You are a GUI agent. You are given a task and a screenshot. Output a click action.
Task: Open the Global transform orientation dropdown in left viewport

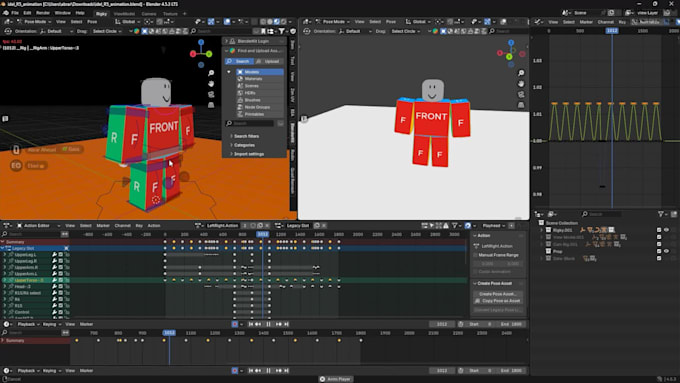[x=128, y=21]
